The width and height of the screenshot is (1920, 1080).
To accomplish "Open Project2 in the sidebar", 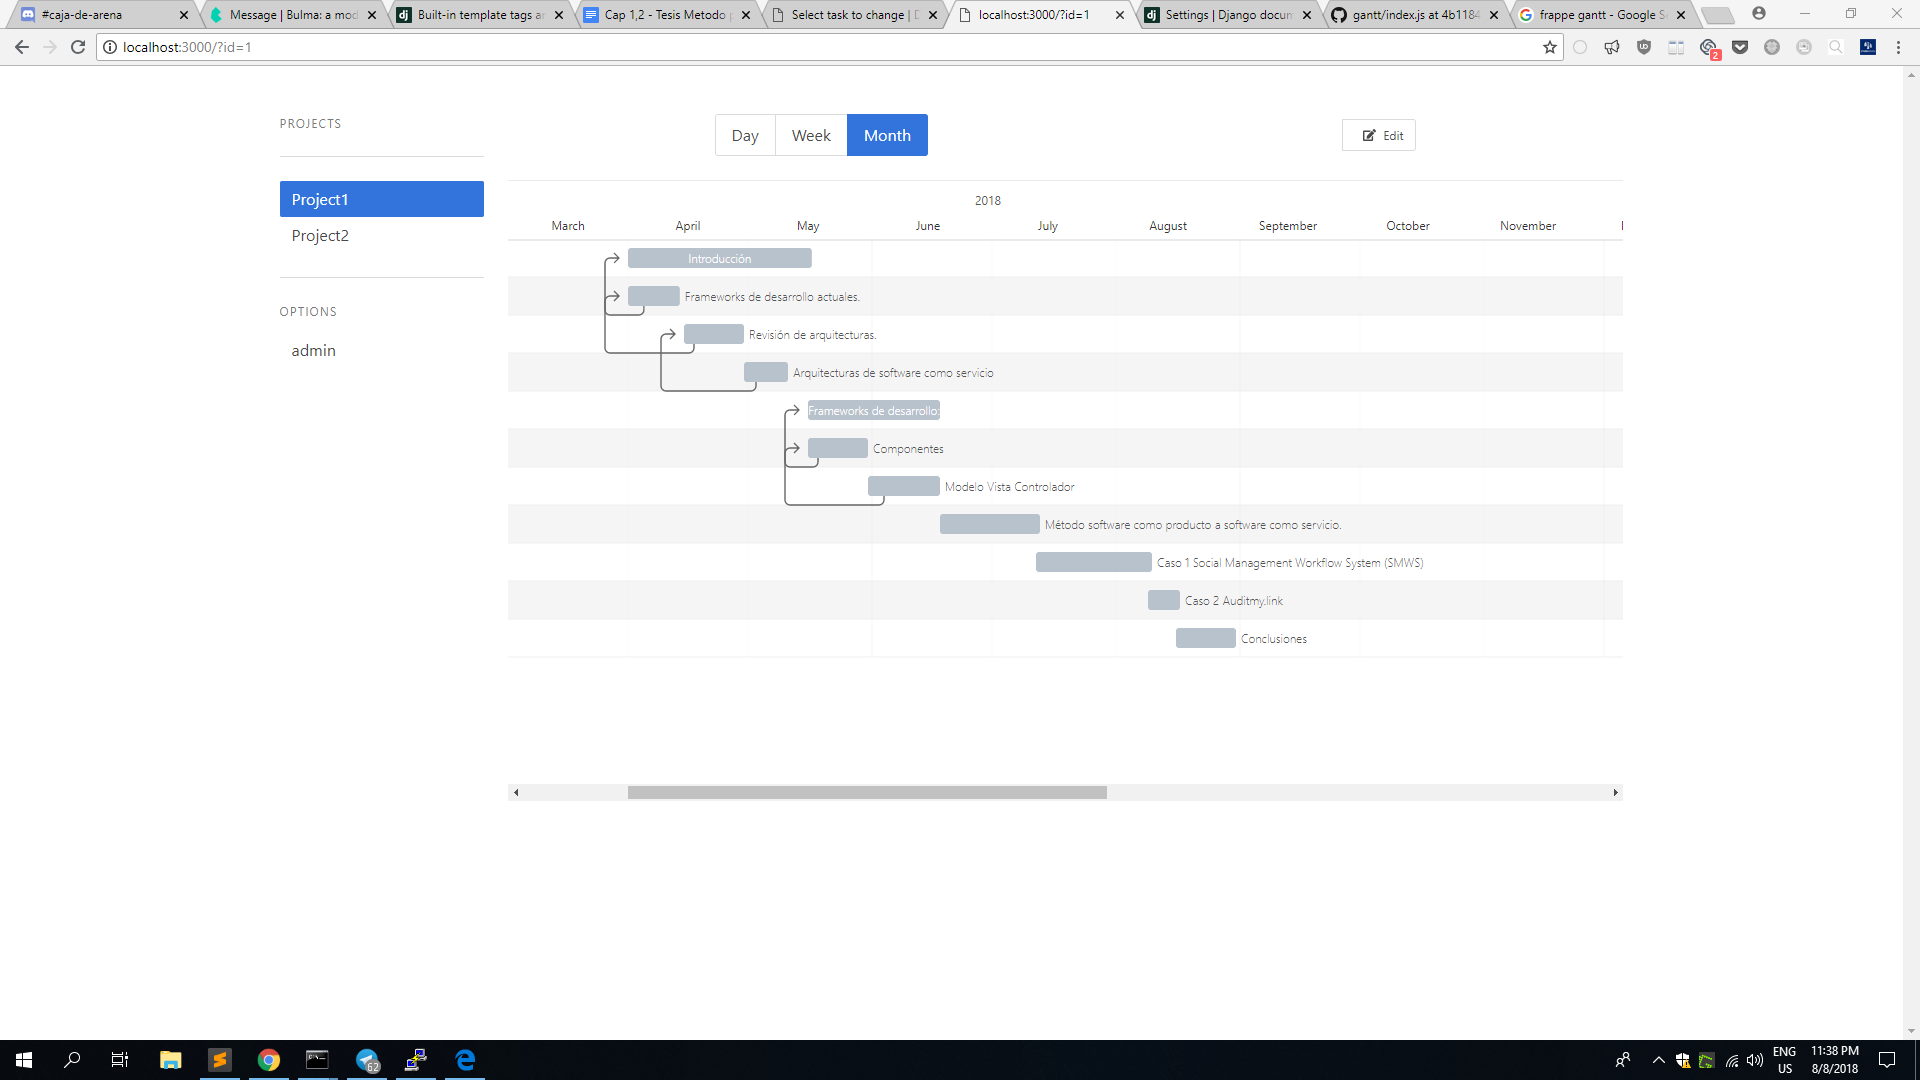I will tap(320, 236).
